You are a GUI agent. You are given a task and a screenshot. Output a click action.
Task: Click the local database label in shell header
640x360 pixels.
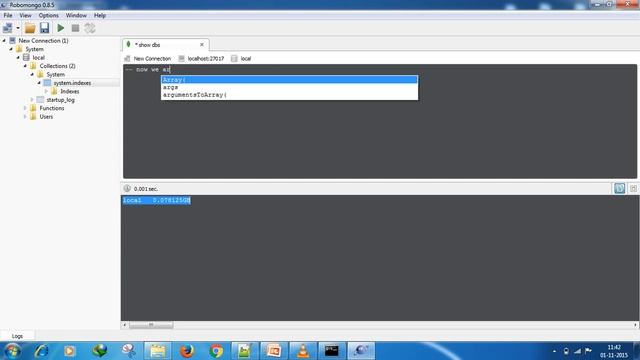pos(246,58)
